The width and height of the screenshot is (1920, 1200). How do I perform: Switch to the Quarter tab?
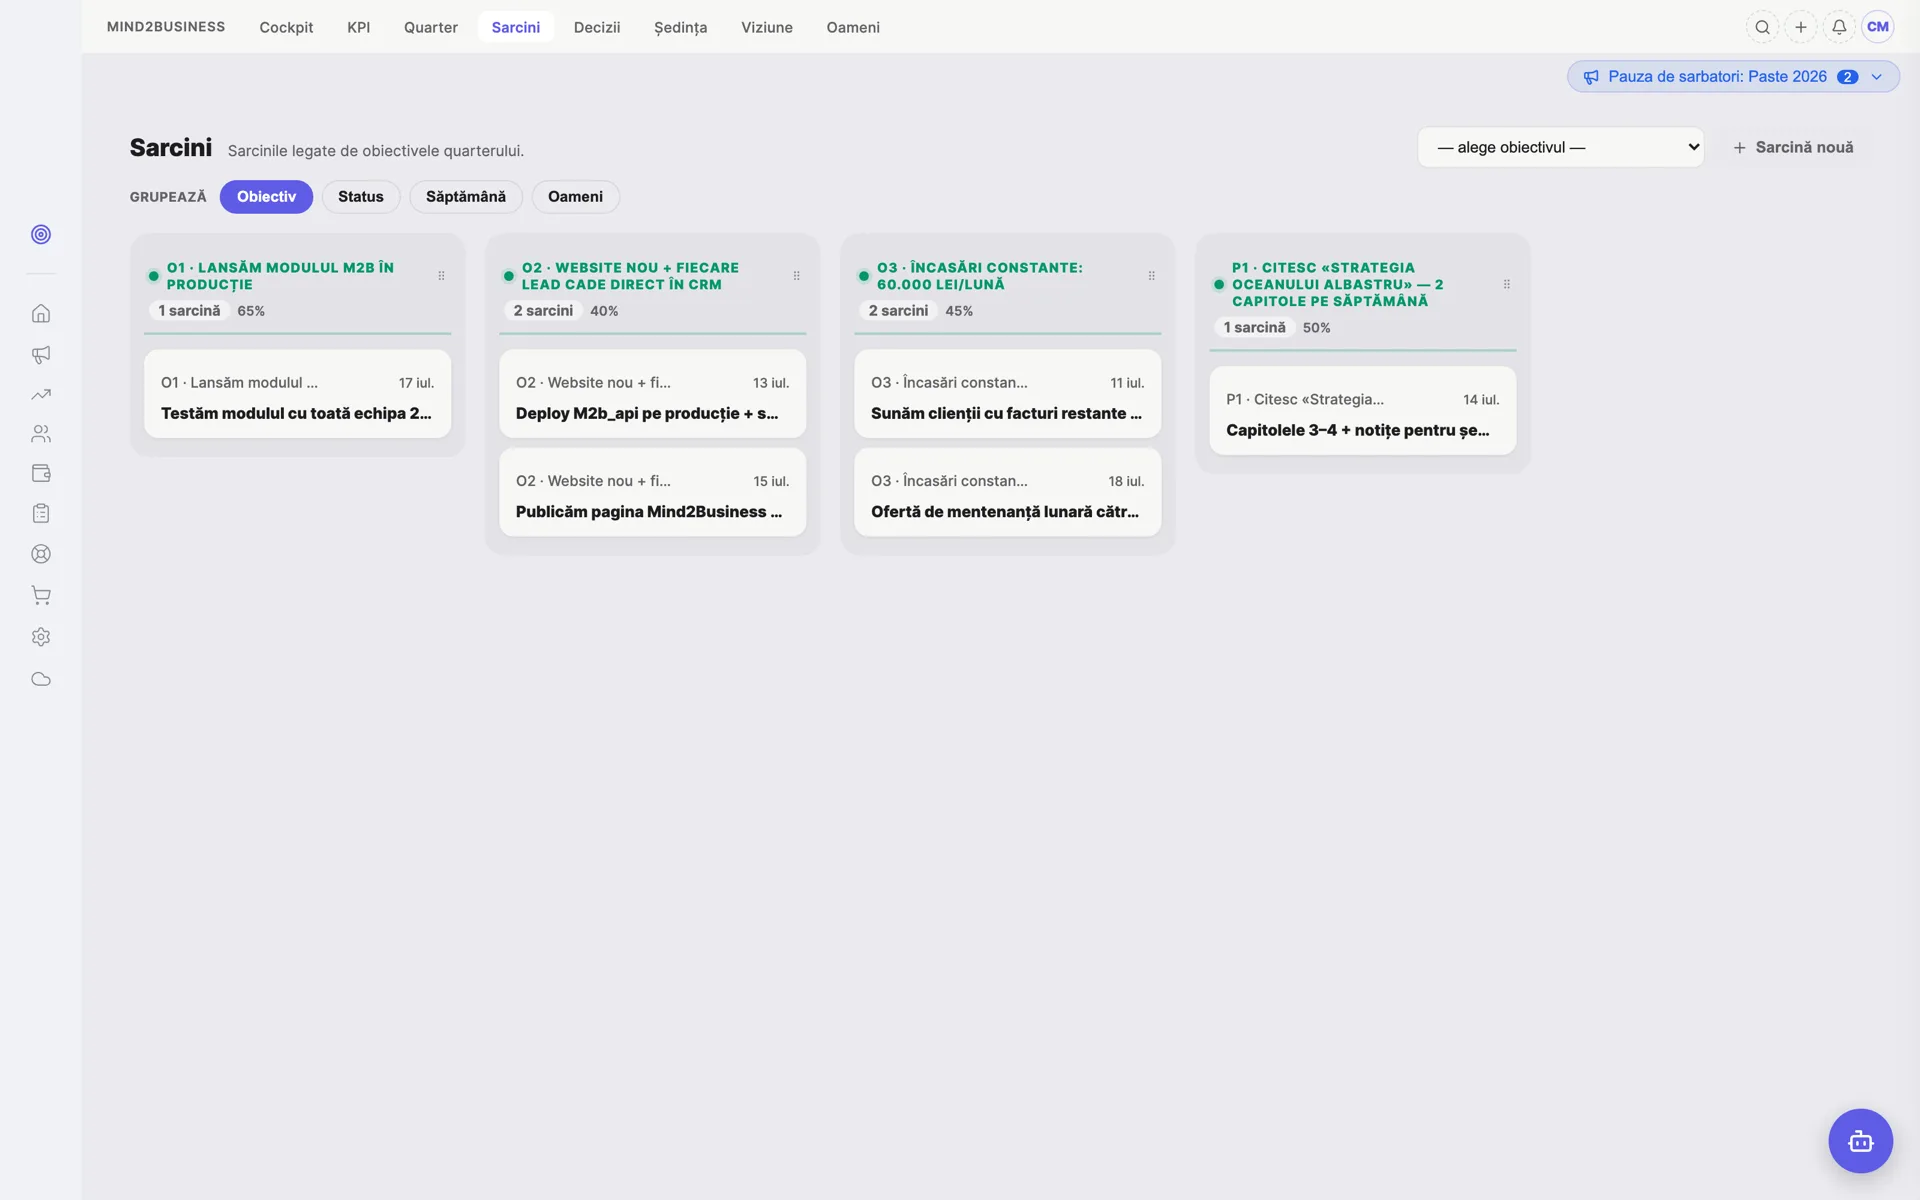click(x=431, y=27)
